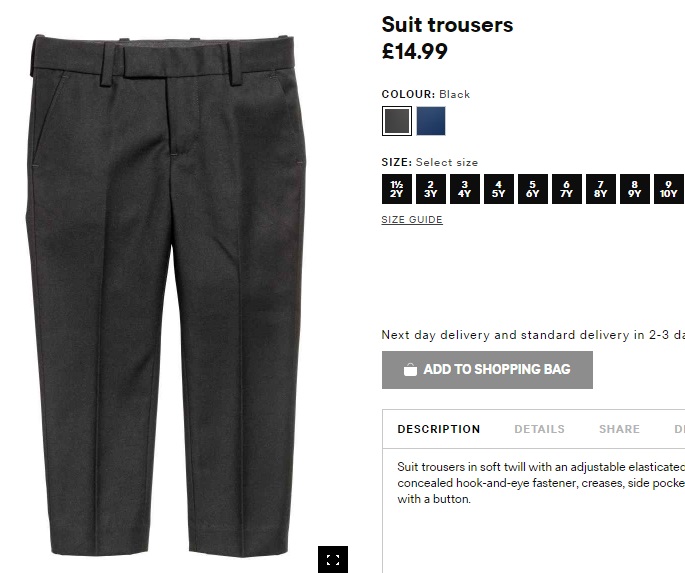Select the navy blue colour swatch
685x573 pixels.
pos(431,121)
